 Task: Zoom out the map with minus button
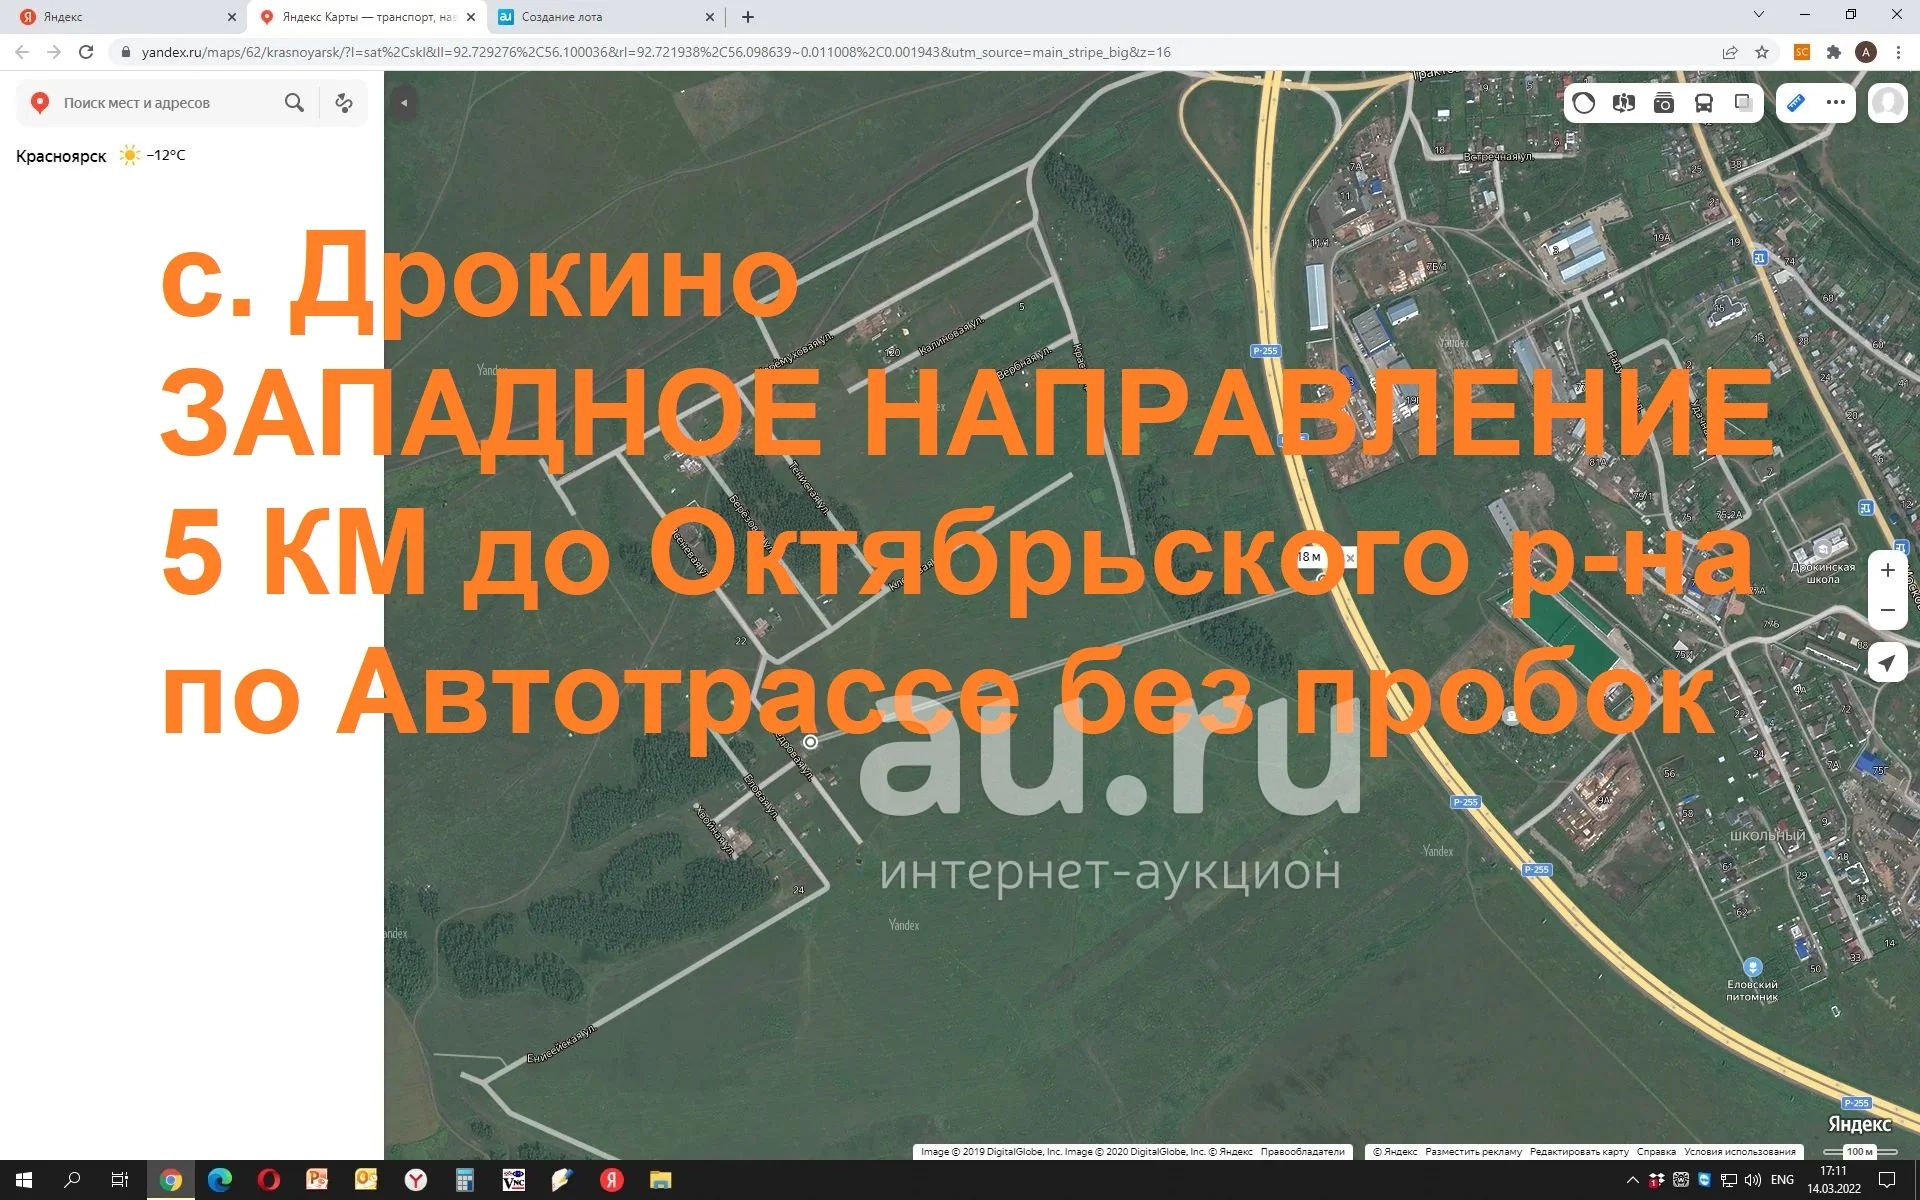pos(1888,610)
